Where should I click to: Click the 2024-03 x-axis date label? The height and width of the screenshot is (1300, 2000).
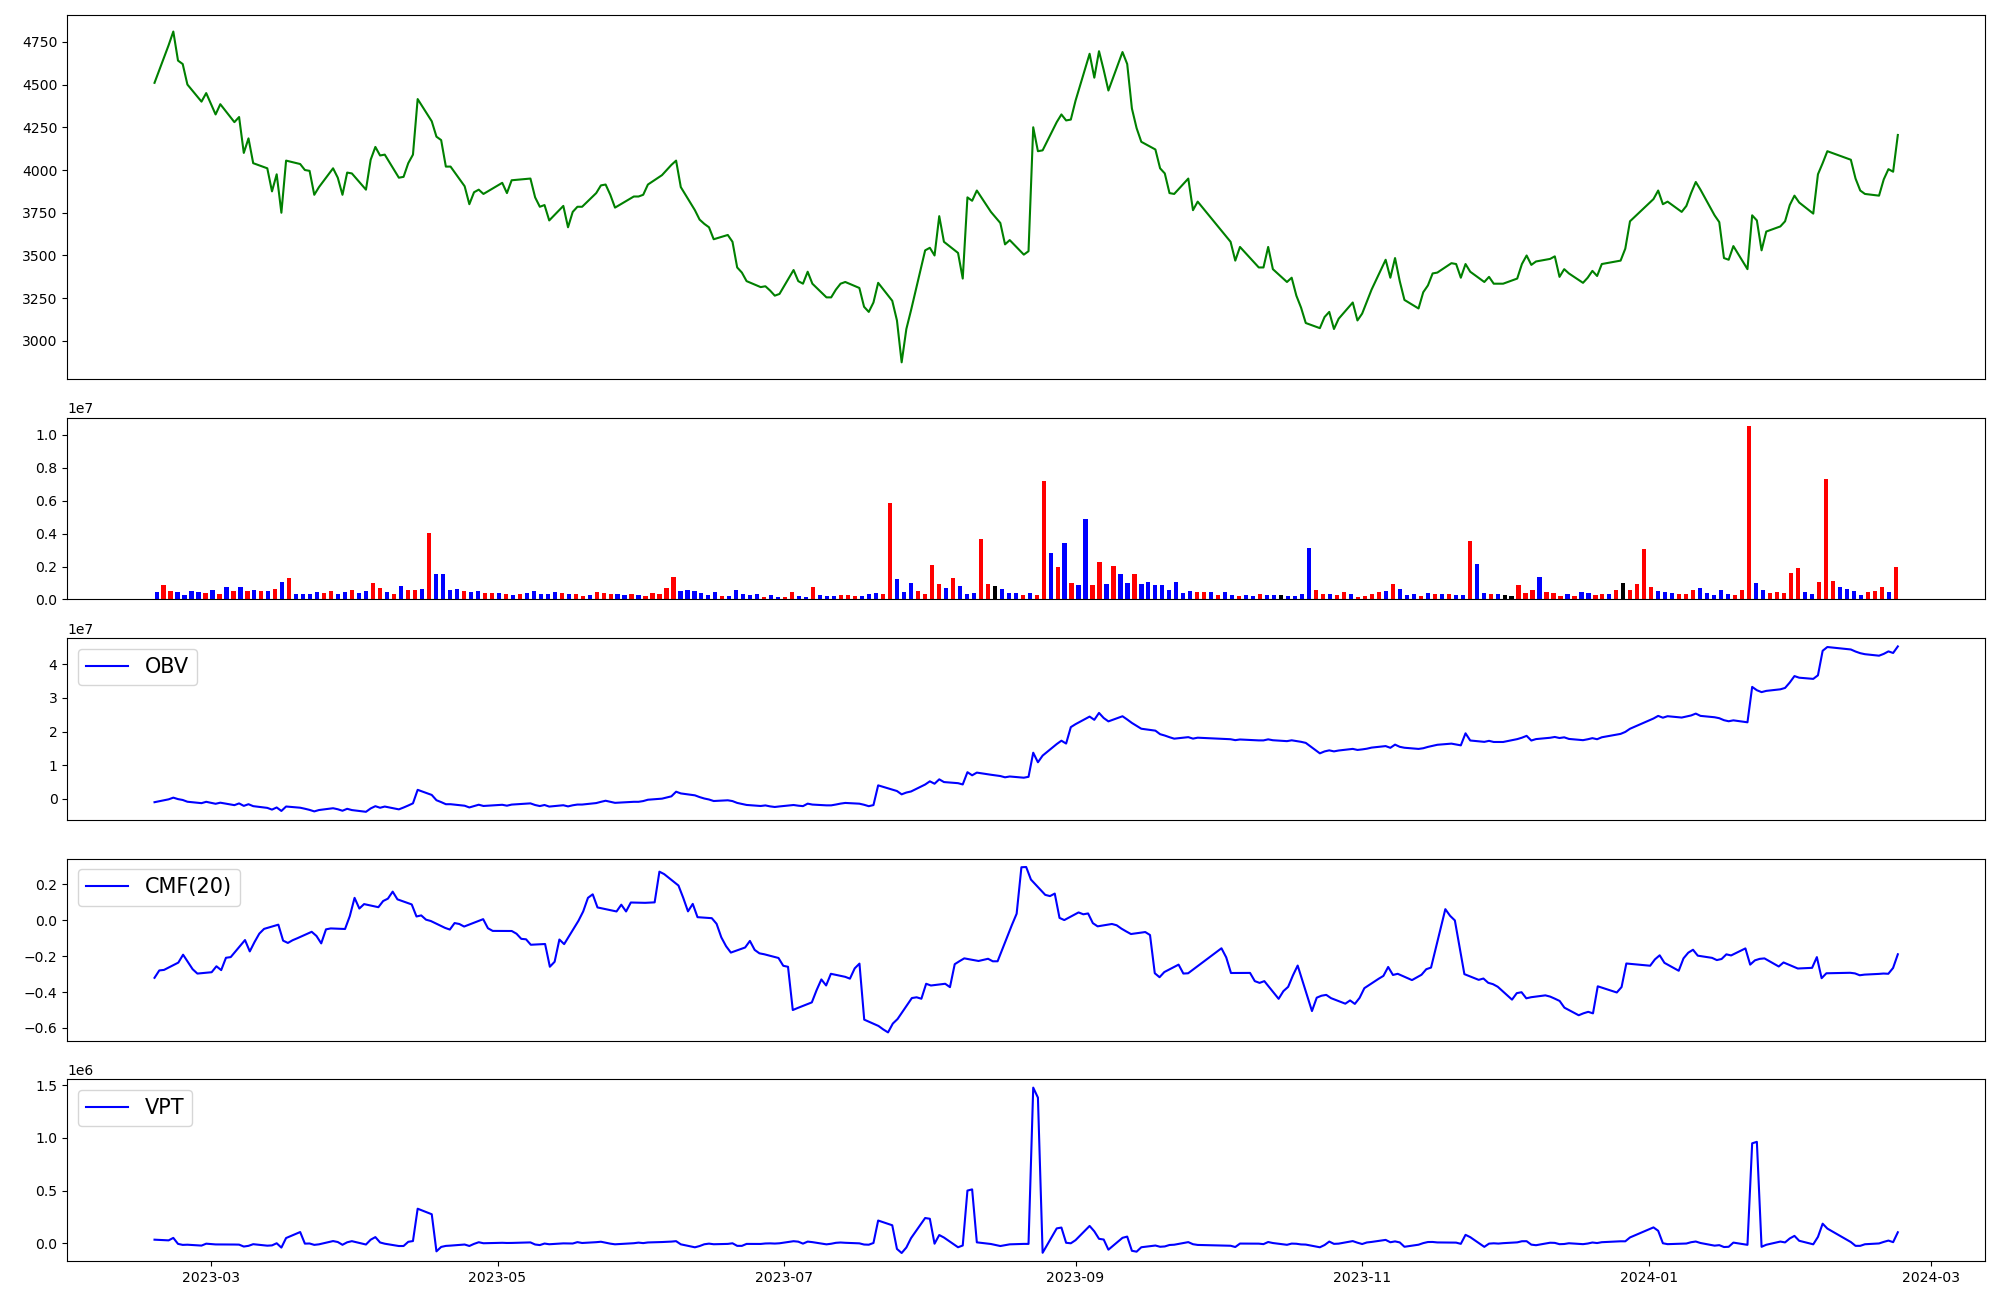tap(1930, 1277)
